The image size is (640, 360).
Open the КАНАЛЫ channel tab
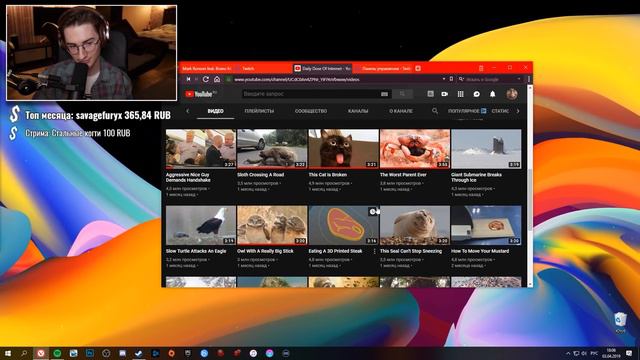point(358,111)
